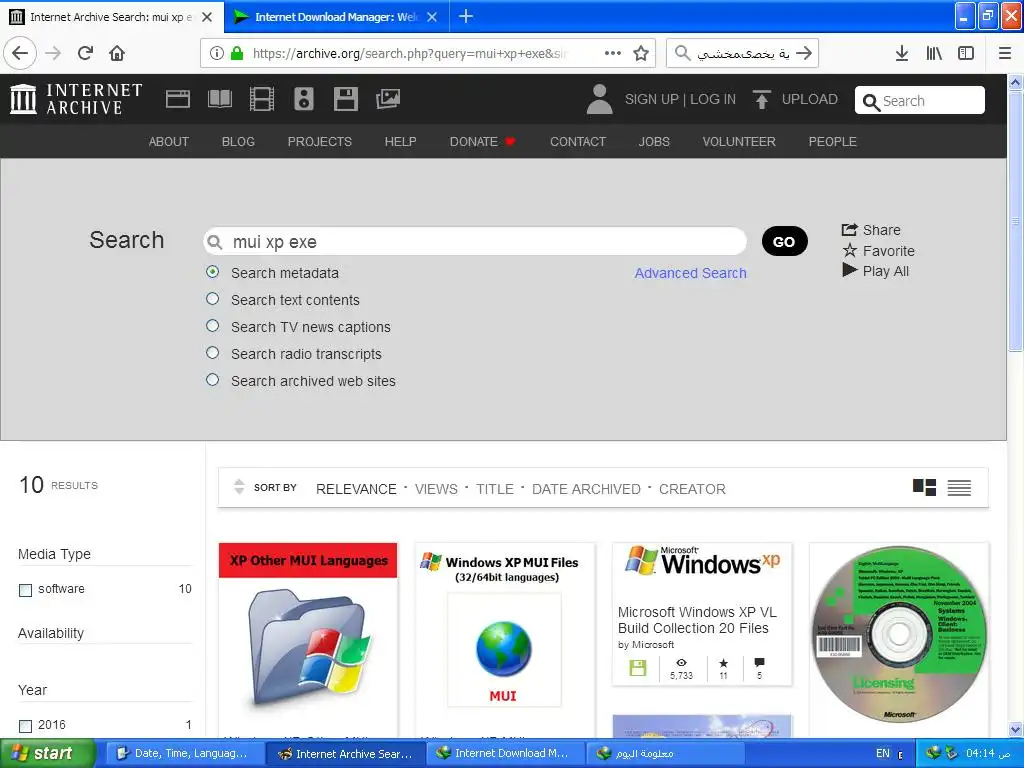Open the Internet Archive web icon
Image resolution: width=1024 pixels, height=768 pixels.
178,99
